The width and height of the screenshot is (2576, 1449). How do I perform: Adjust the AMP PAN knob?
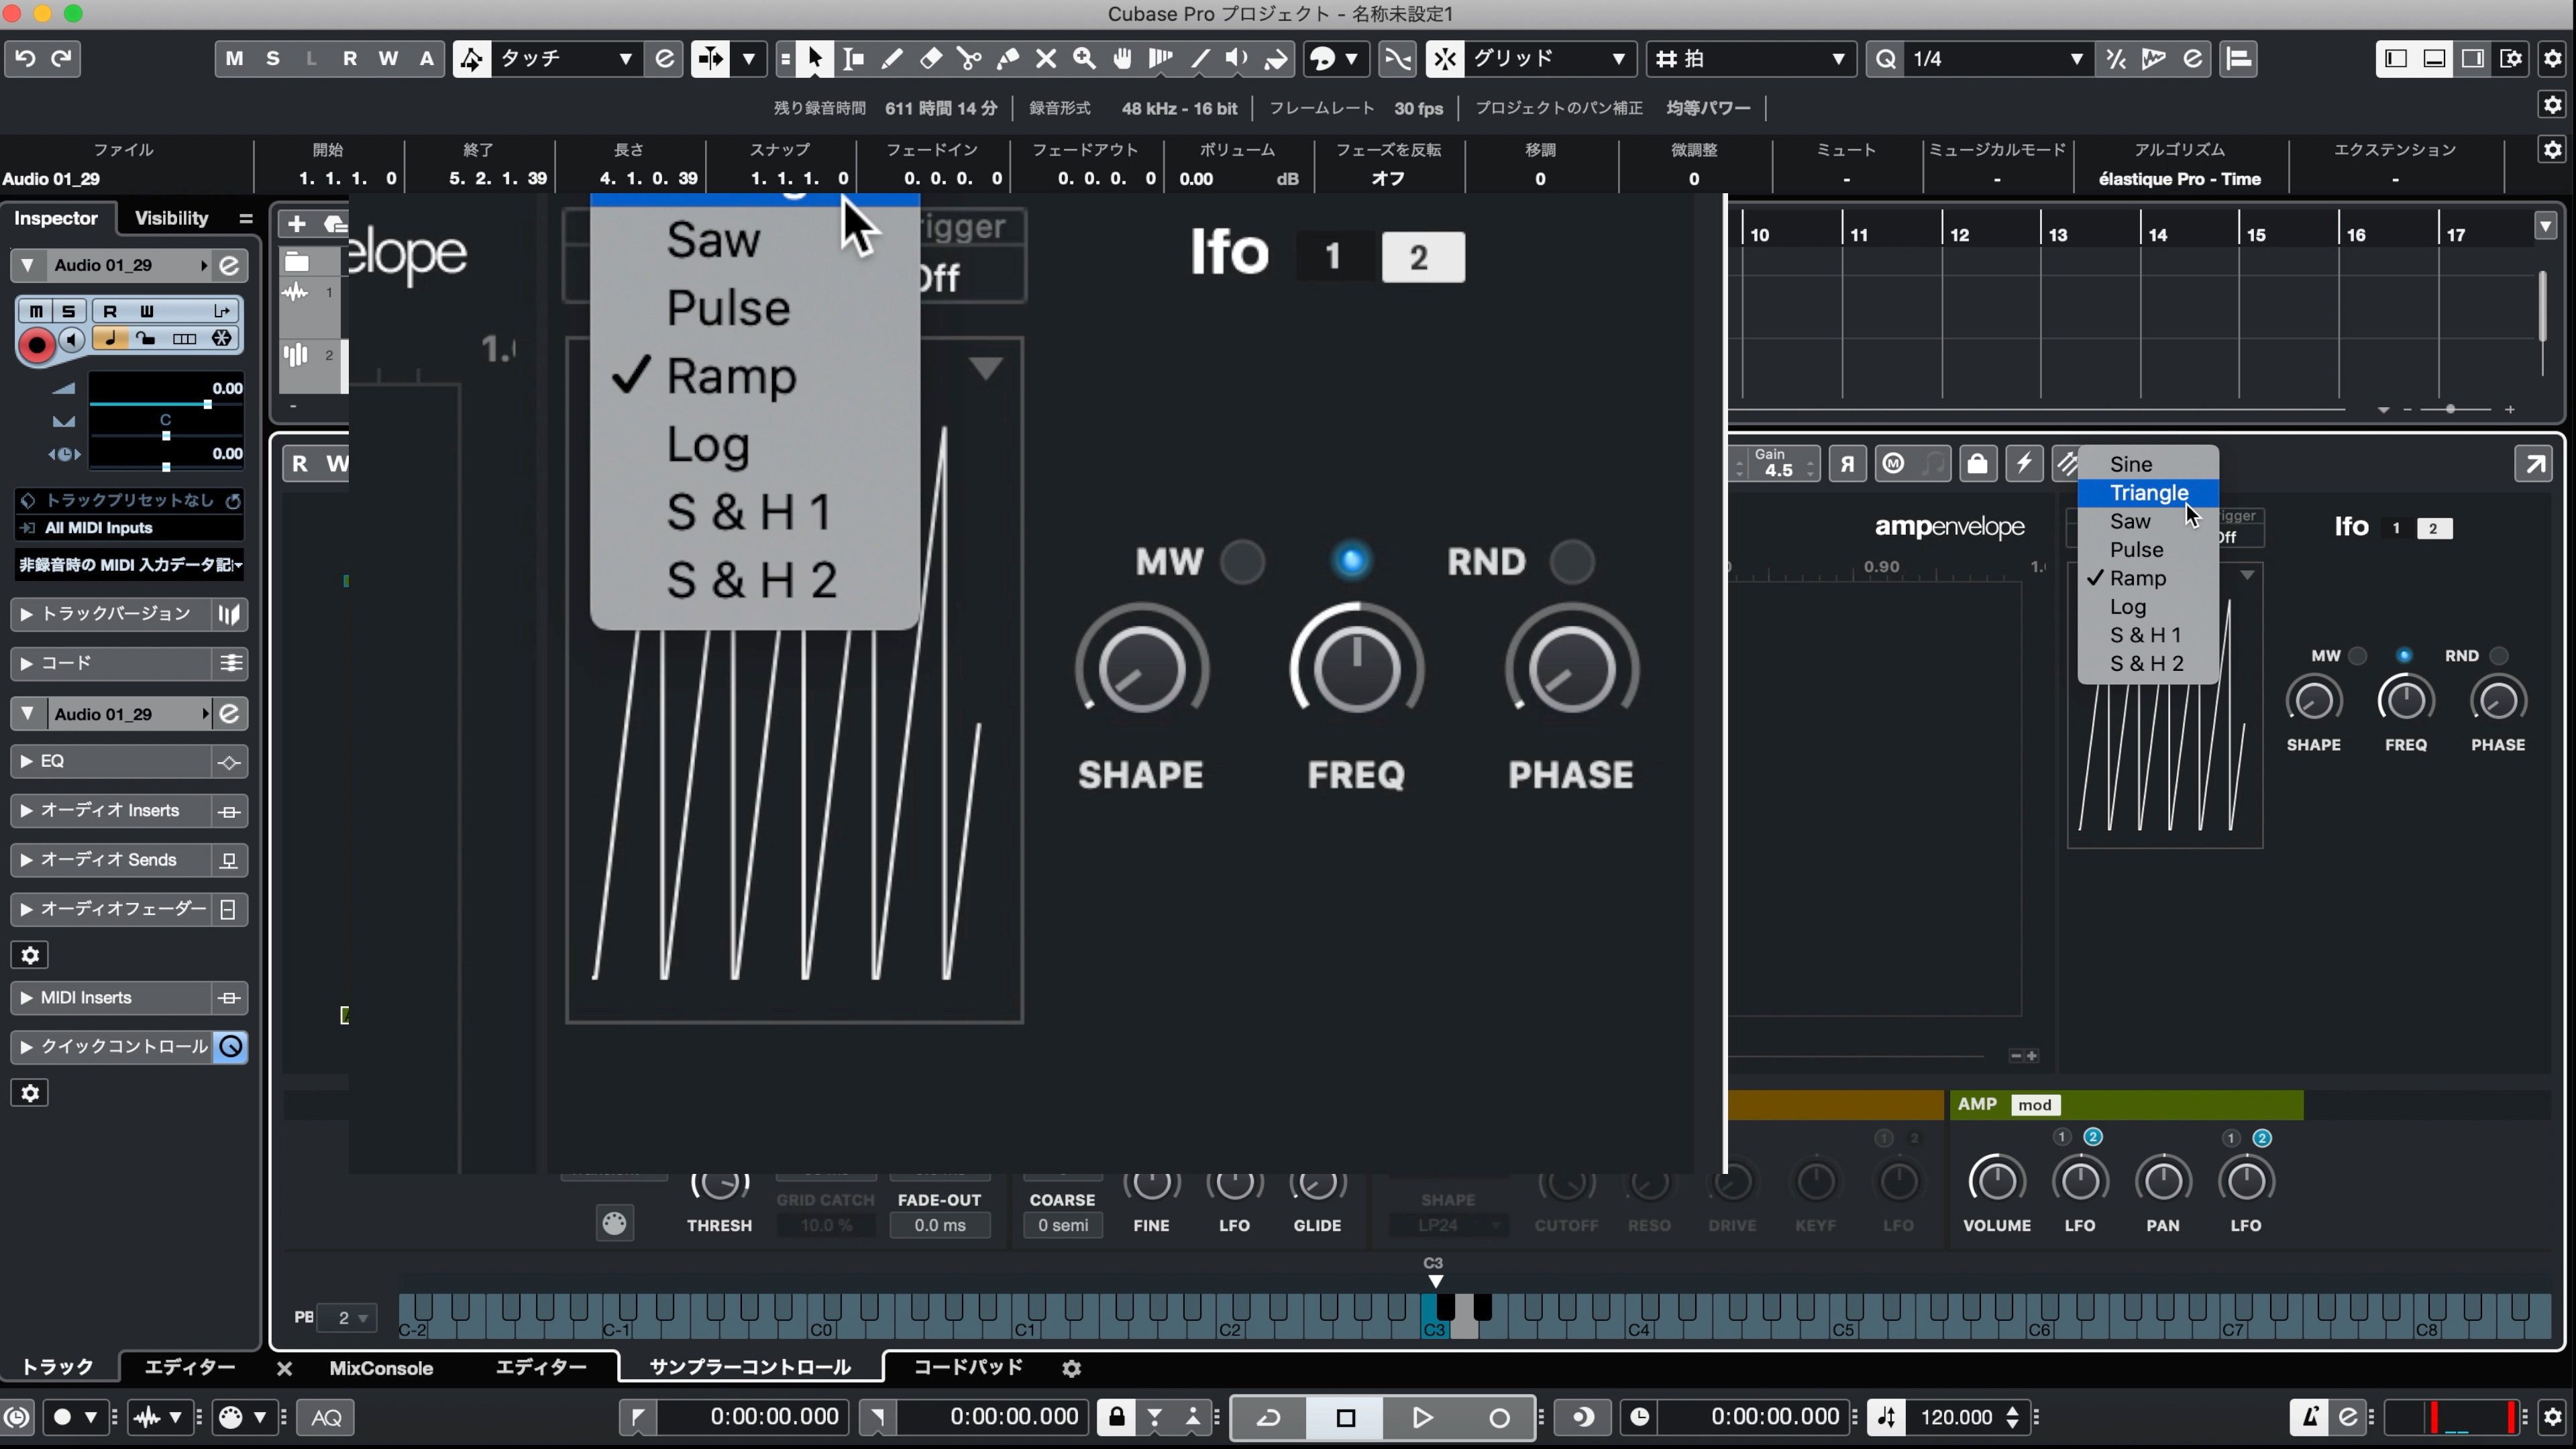[2163, 1181]
